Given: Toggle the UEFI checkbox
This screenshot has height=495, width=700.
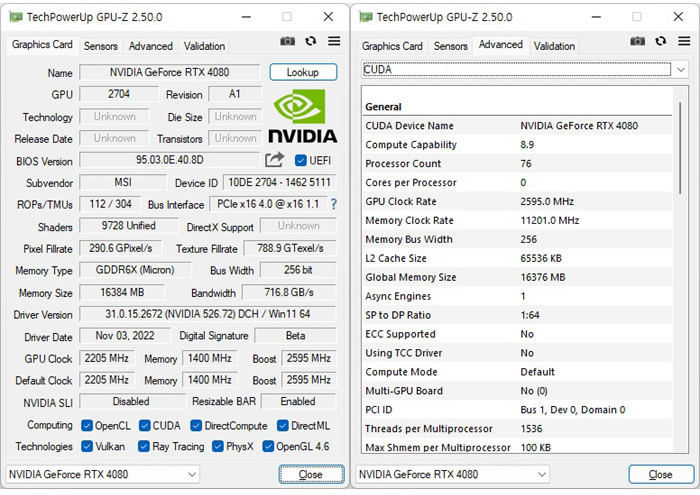Looking at the screenshot, I should [x=301, y=160].
